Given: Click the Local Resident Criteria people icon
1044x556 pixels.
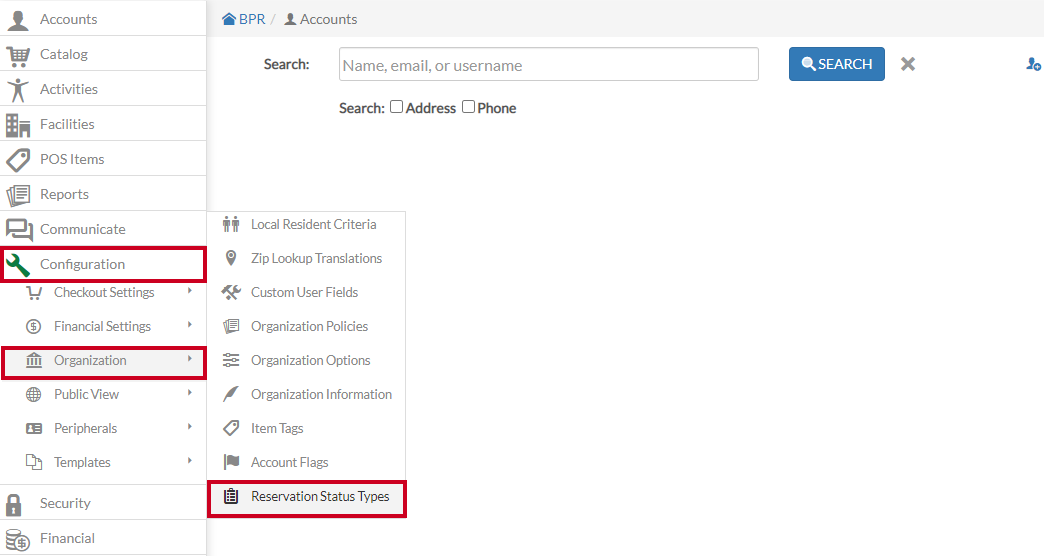Looking at the screenshot, I should (231, 224).
